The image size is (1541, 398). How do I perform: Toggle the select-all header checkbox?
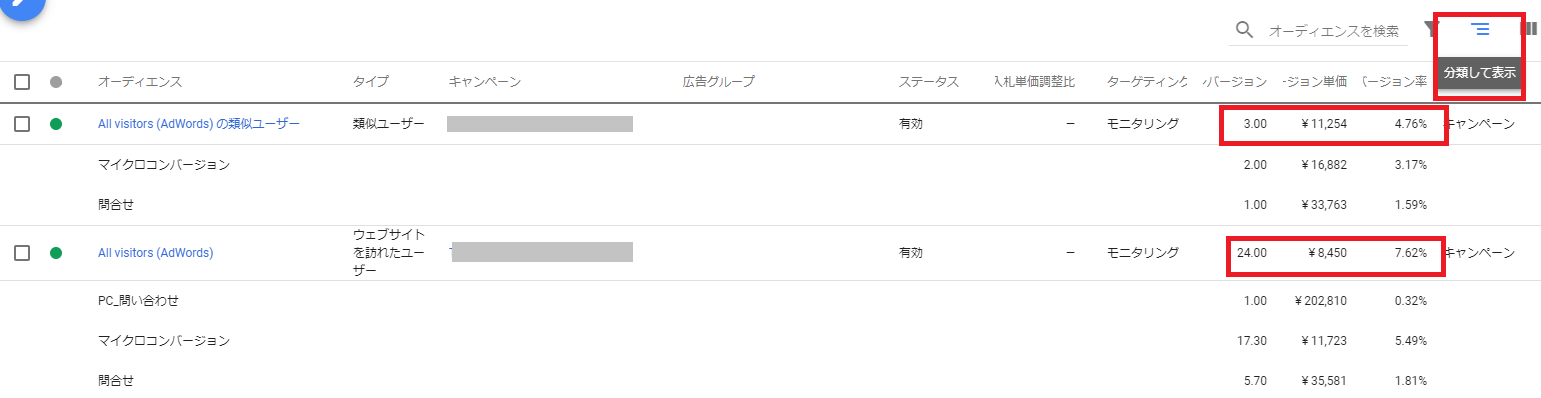[22, 82]
